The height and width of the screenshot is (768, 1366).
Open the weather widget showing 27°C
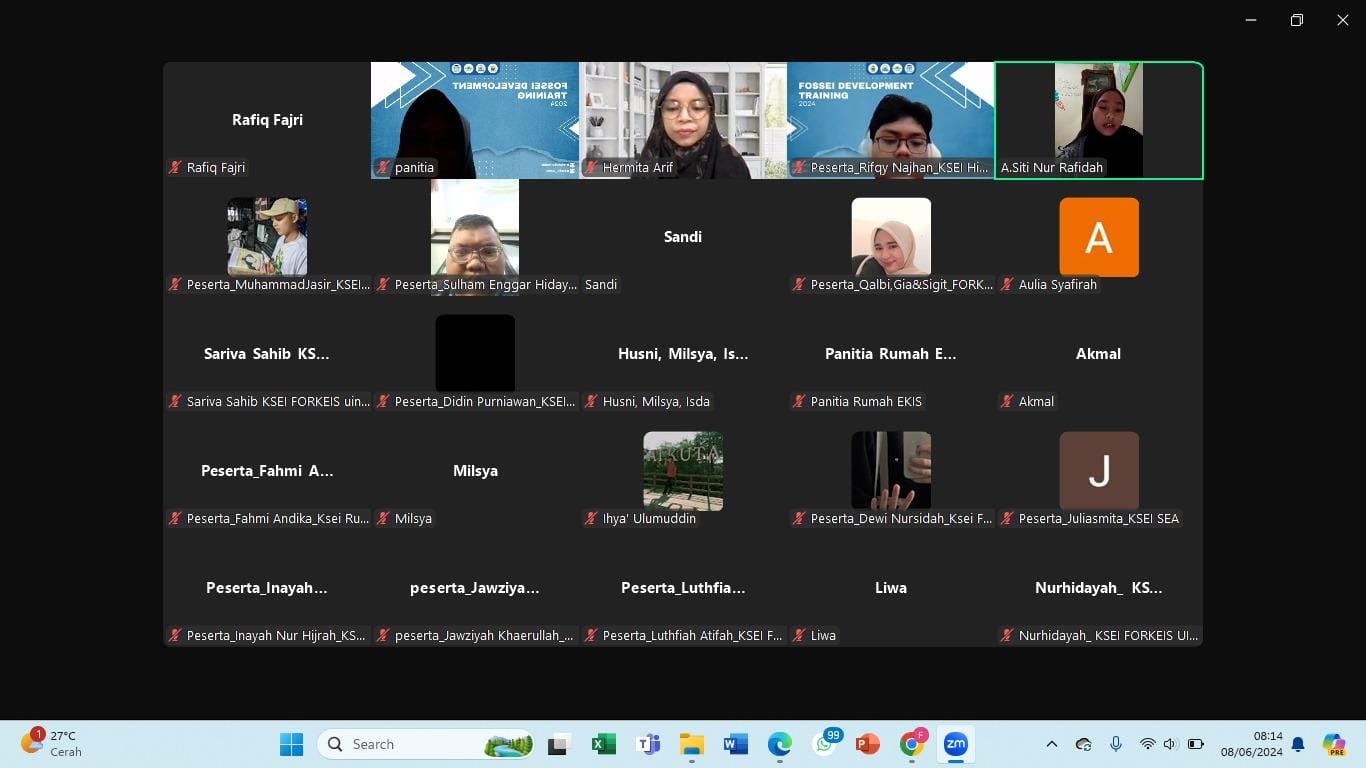(x=52, y=744)
